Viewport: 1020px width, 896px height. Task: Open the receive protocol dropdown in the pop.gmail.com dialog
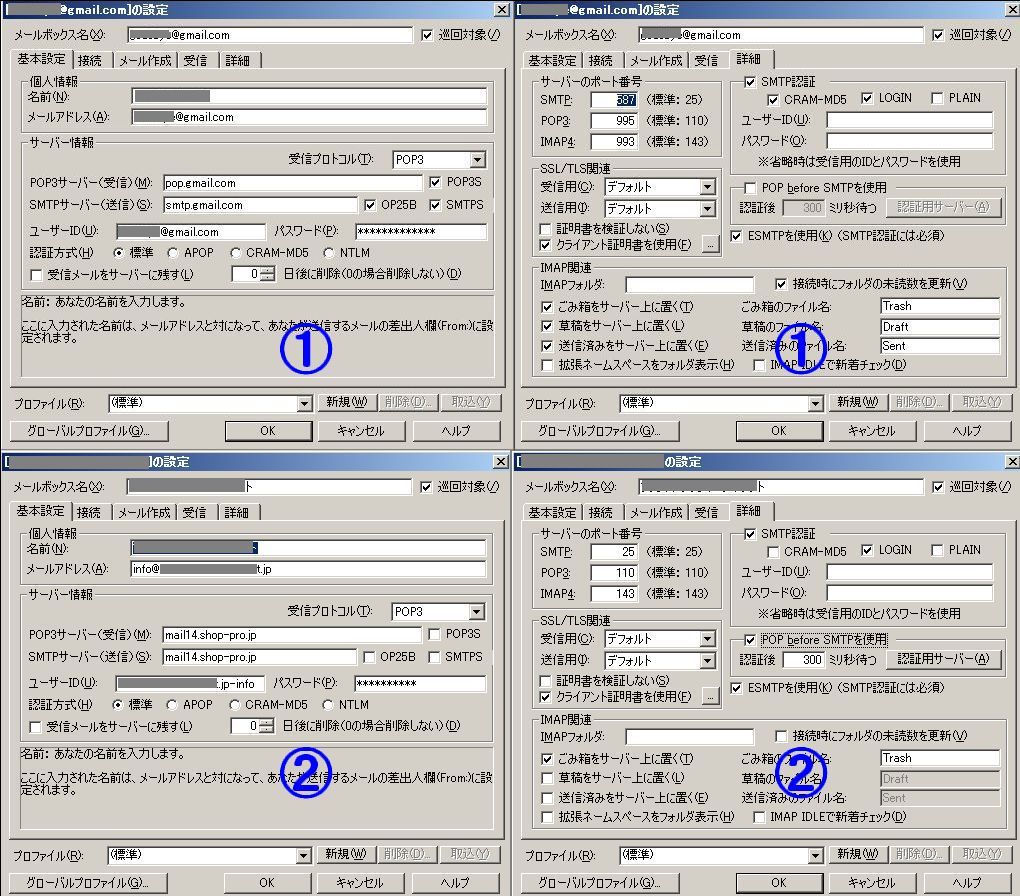(x=476, y=160)
